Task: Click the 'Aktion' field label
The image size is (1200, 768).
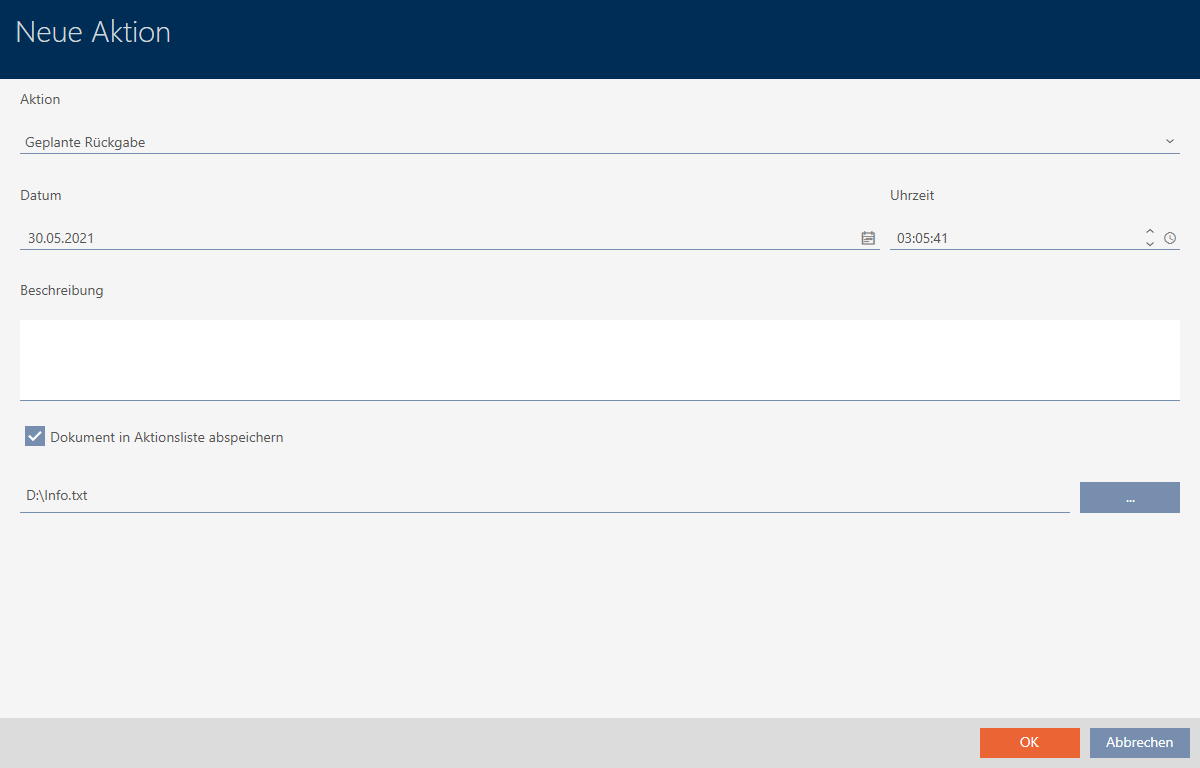Action: (x=40, y=99)
